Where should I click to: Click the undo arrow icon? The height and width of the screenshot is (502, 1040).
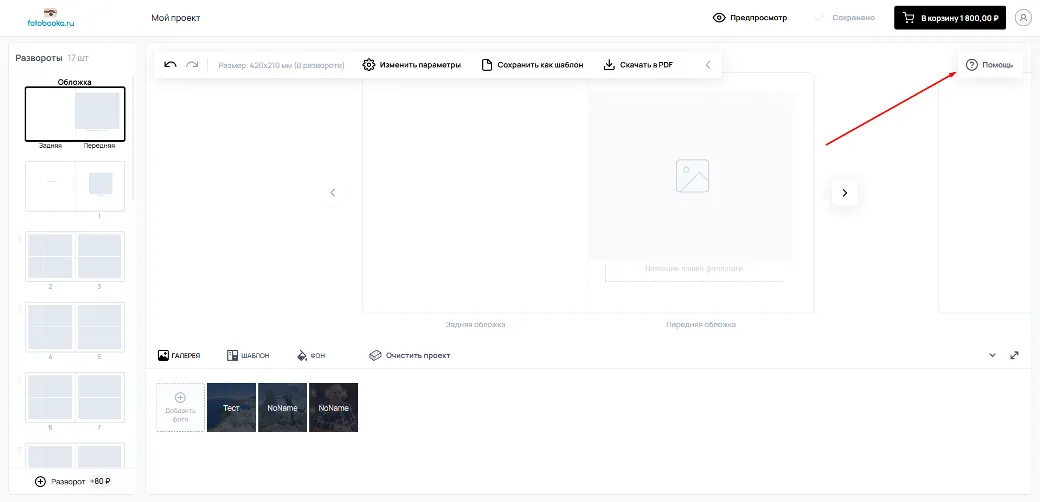pos(170,65)
